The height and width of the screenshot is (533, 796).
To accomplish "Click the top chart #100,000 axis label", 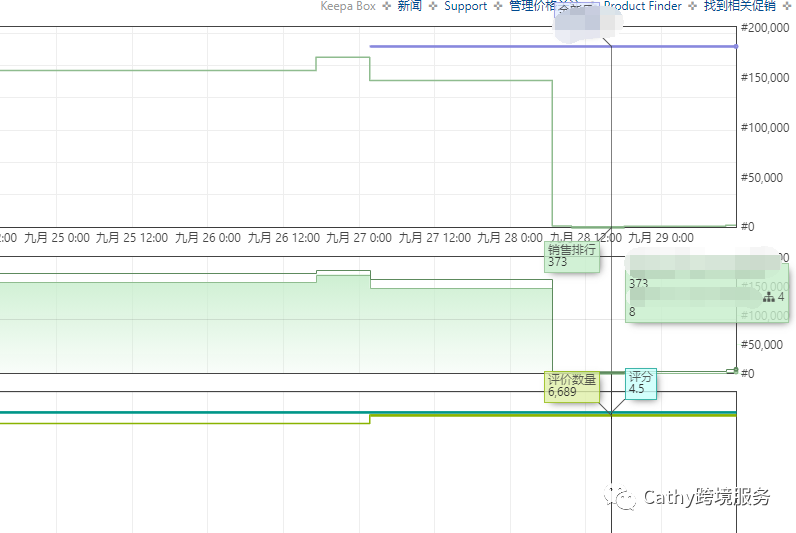I will coord(765,127).
